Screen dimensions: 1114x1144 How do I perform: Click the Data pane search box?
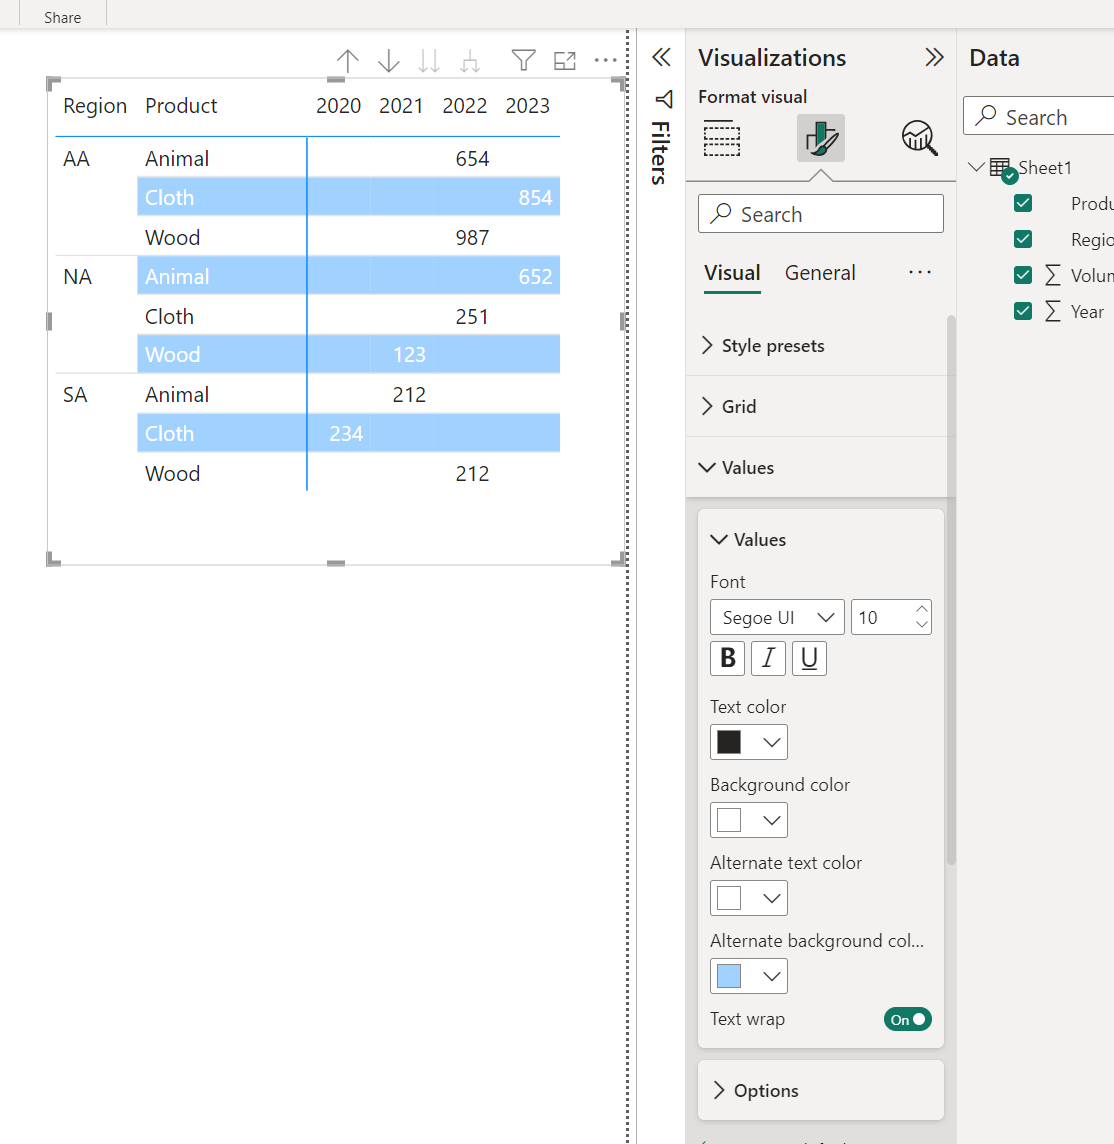point(1038,116)
